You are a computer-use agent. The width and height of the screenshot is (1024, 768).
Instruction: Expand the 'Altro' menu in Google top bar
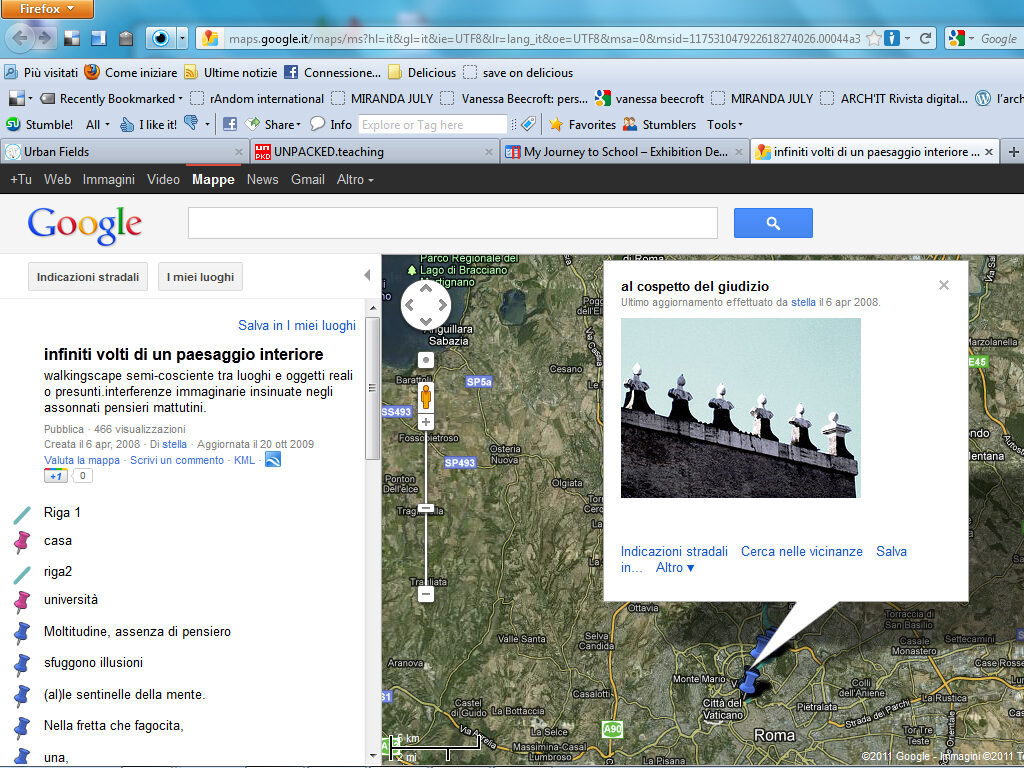[355, 180]
